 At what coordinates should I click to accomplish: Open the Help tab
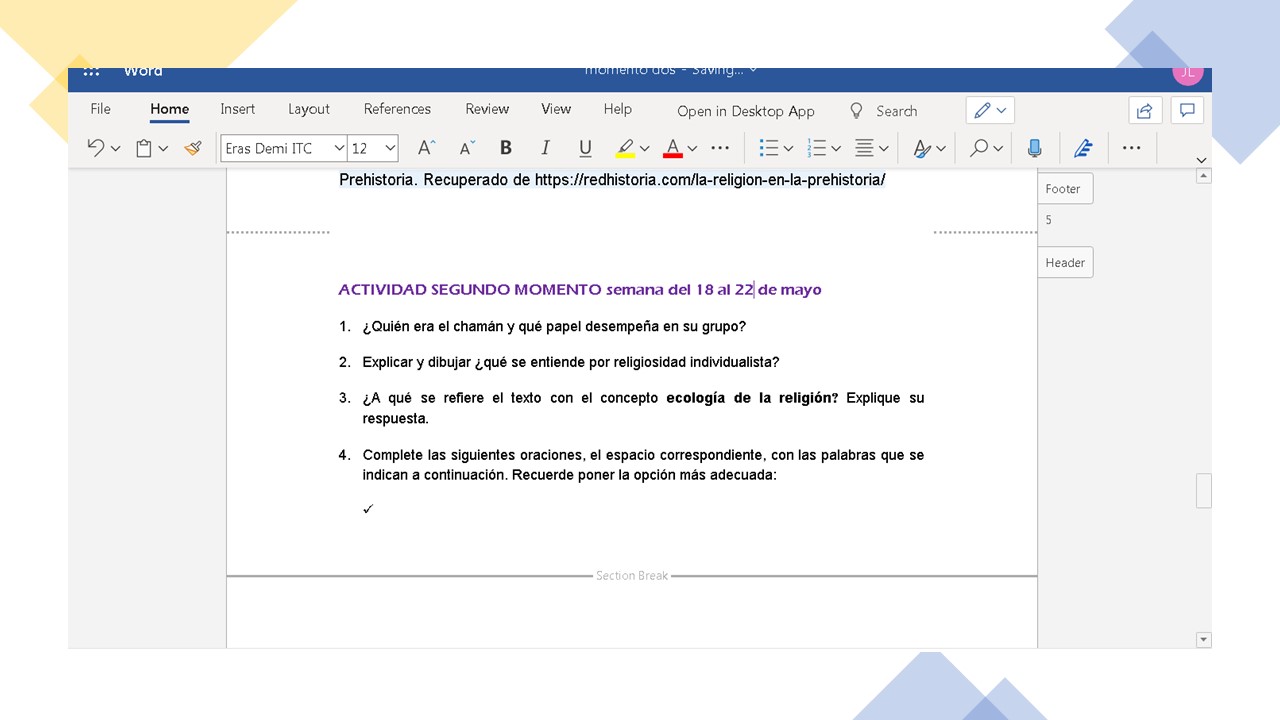pyautogui.click(x=618, y=109)
